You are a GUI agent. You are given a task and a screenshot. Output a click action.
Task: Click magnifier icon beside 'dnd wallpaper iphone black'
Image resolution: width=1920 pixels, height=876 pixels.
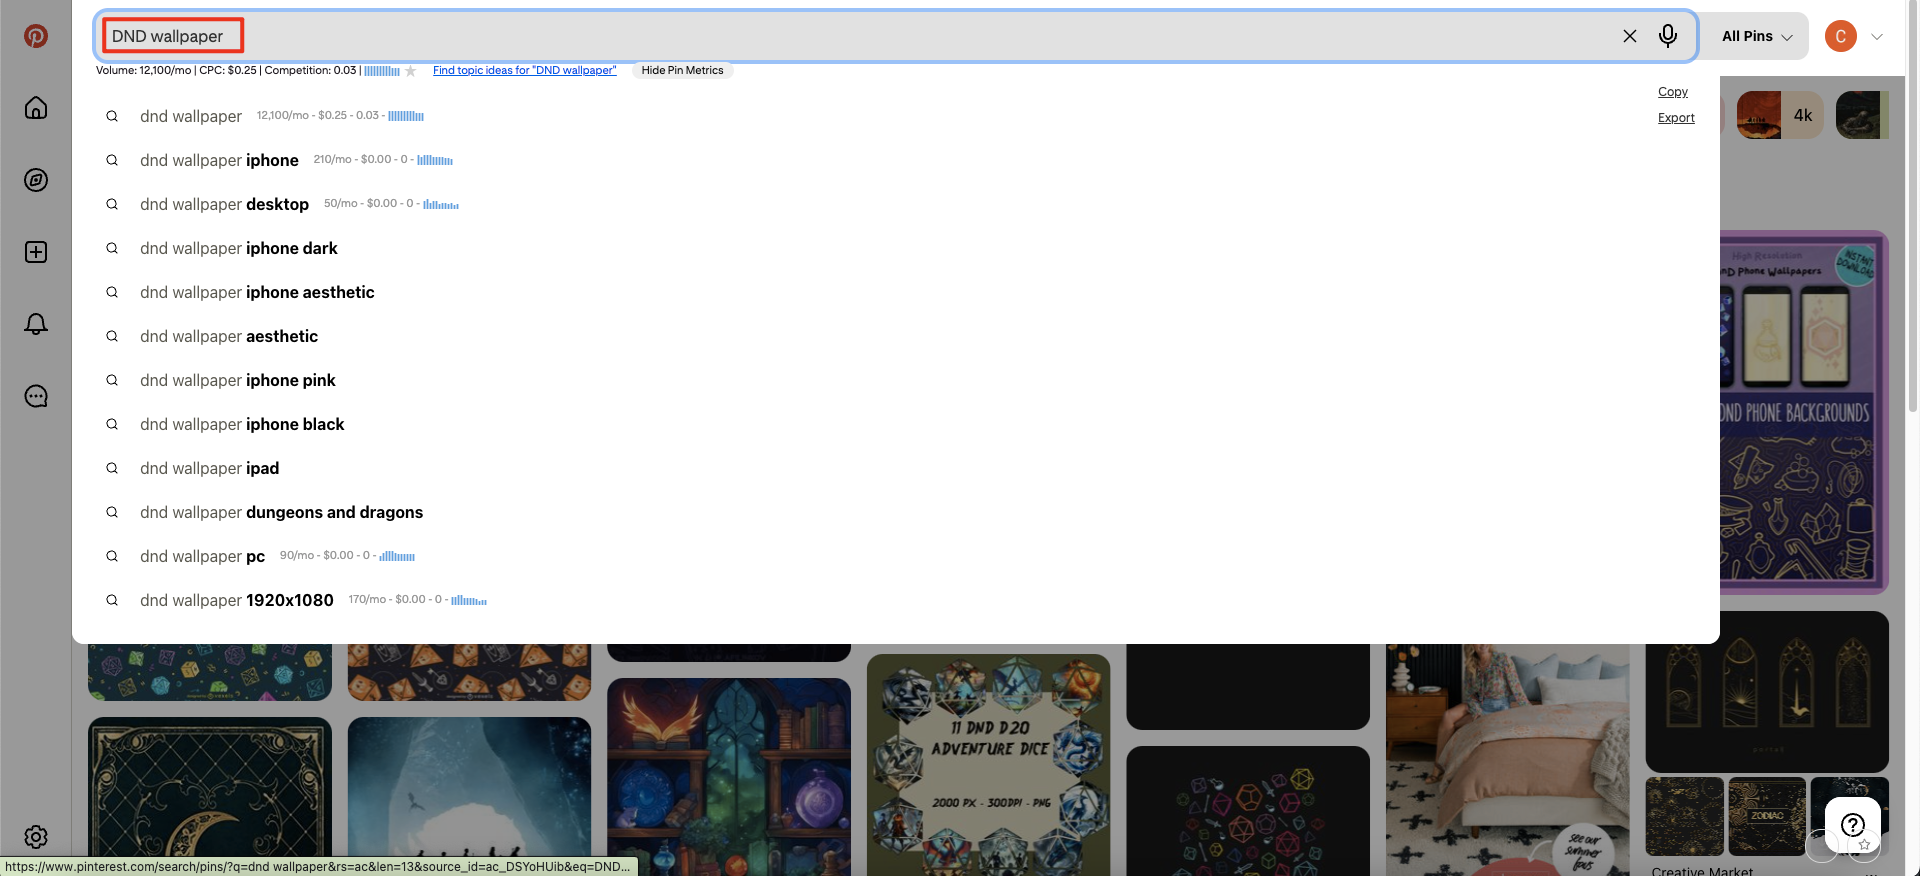coord(112,424)
